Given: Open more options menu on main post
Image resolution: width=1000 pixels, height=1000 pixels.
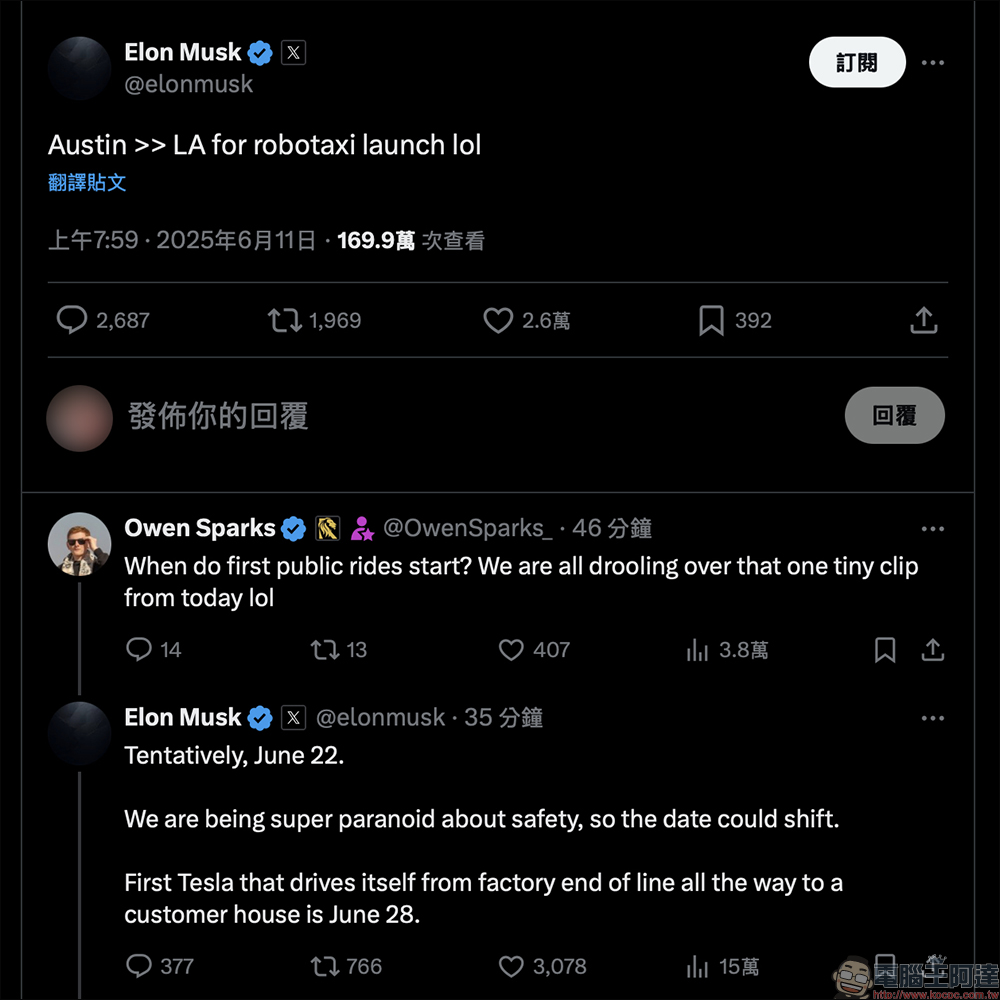Looking at the screenshot, I should (932, 63).
